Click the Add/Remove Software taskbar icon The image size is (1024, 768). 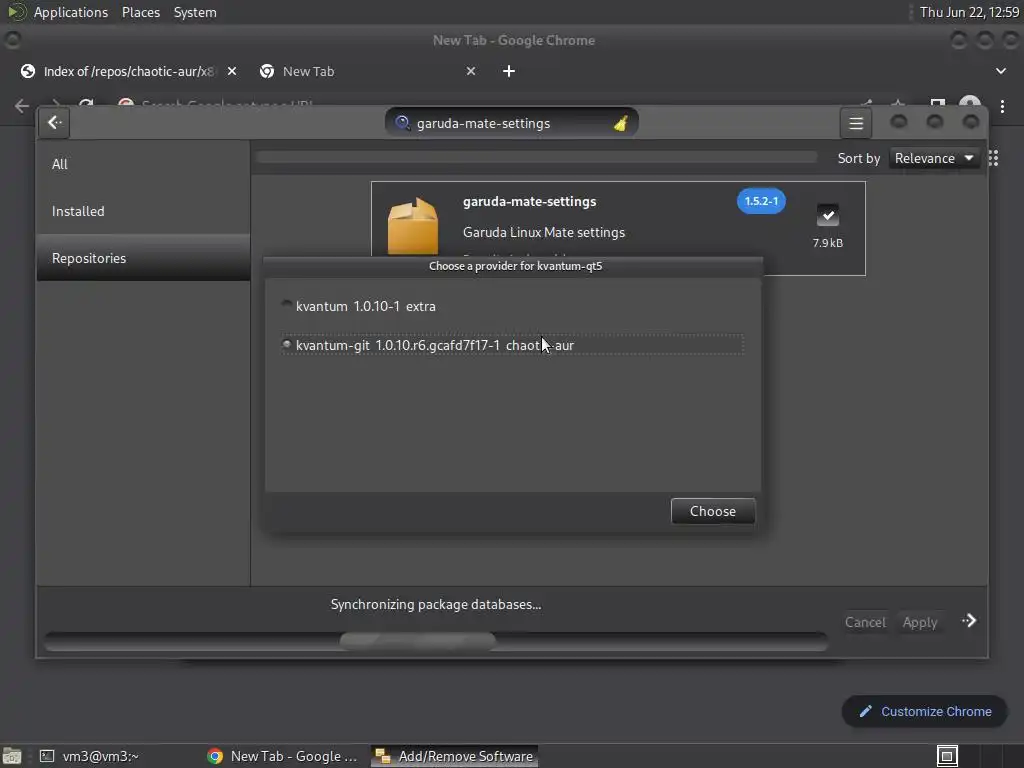click(383, 756)
